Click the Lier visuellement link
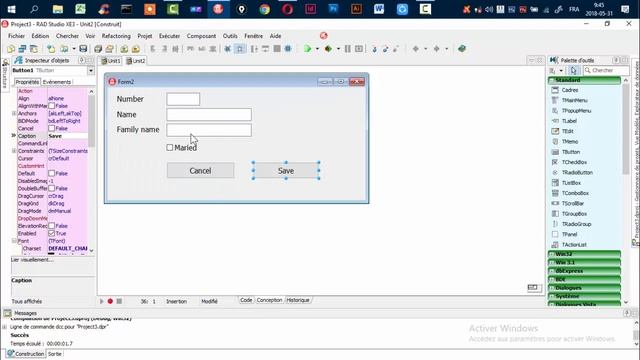This screenshot has height=360, width=640. 31,260
